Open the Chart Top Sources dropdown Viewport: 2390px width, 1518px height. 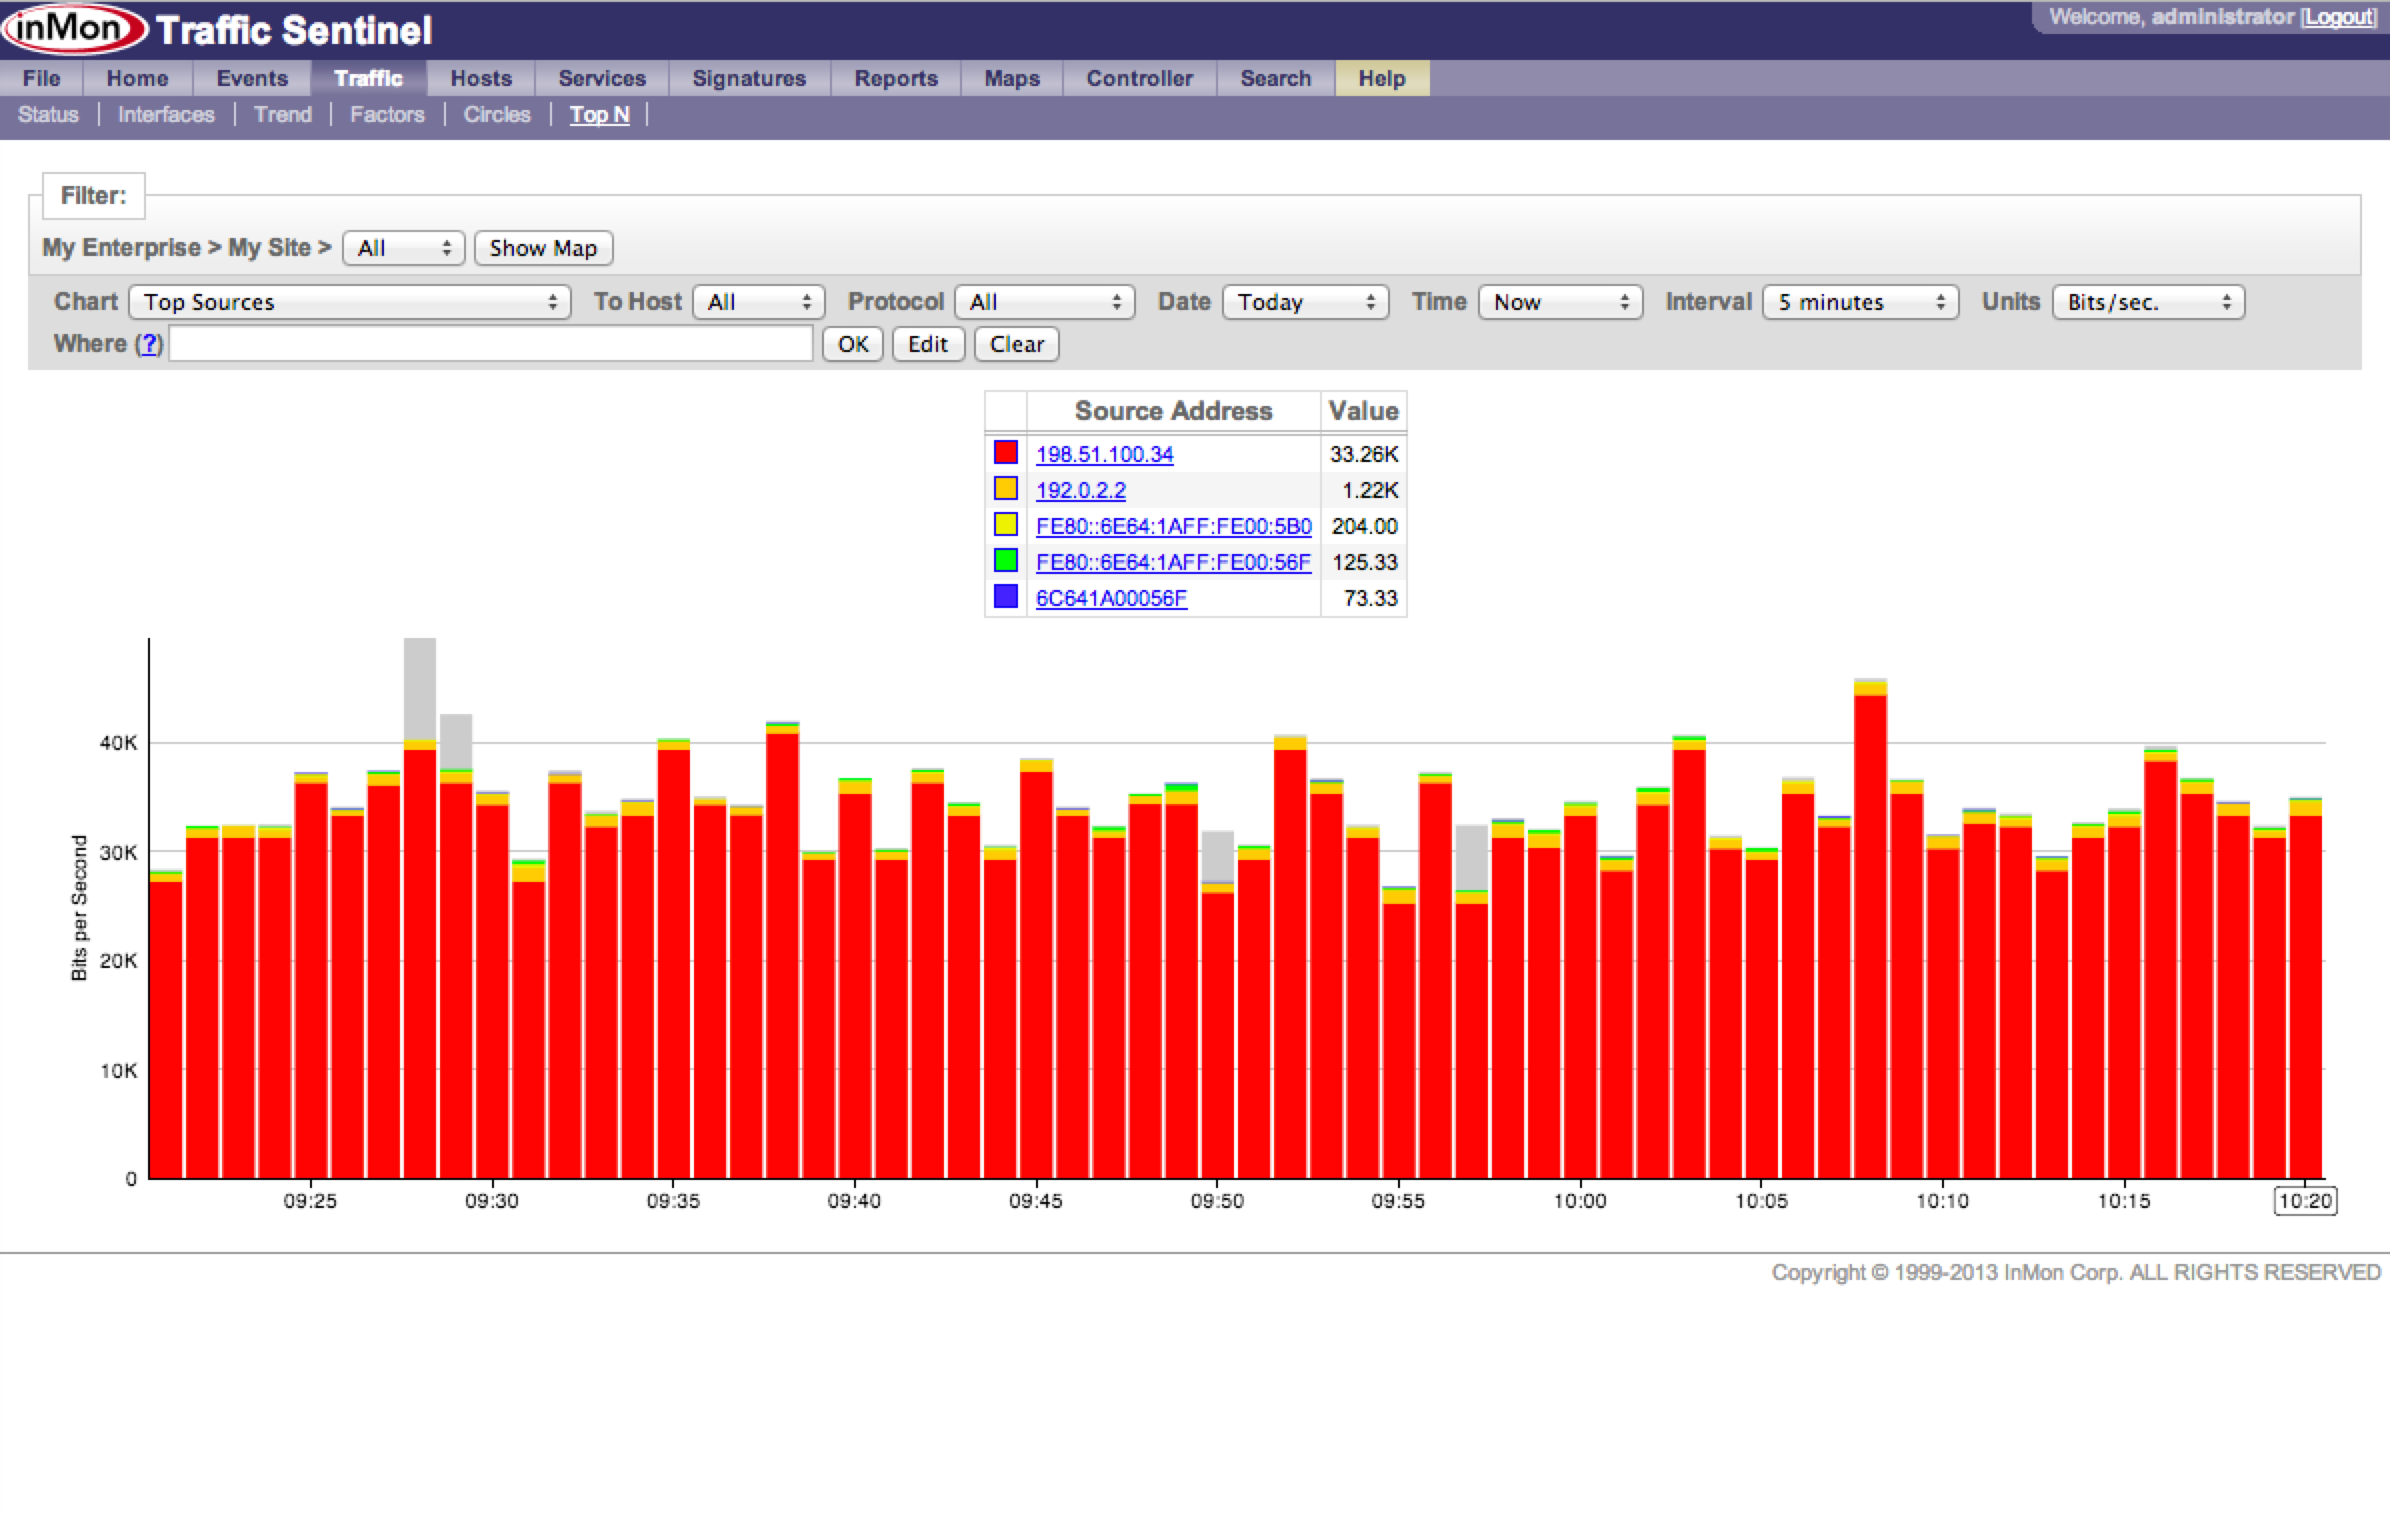349,302
